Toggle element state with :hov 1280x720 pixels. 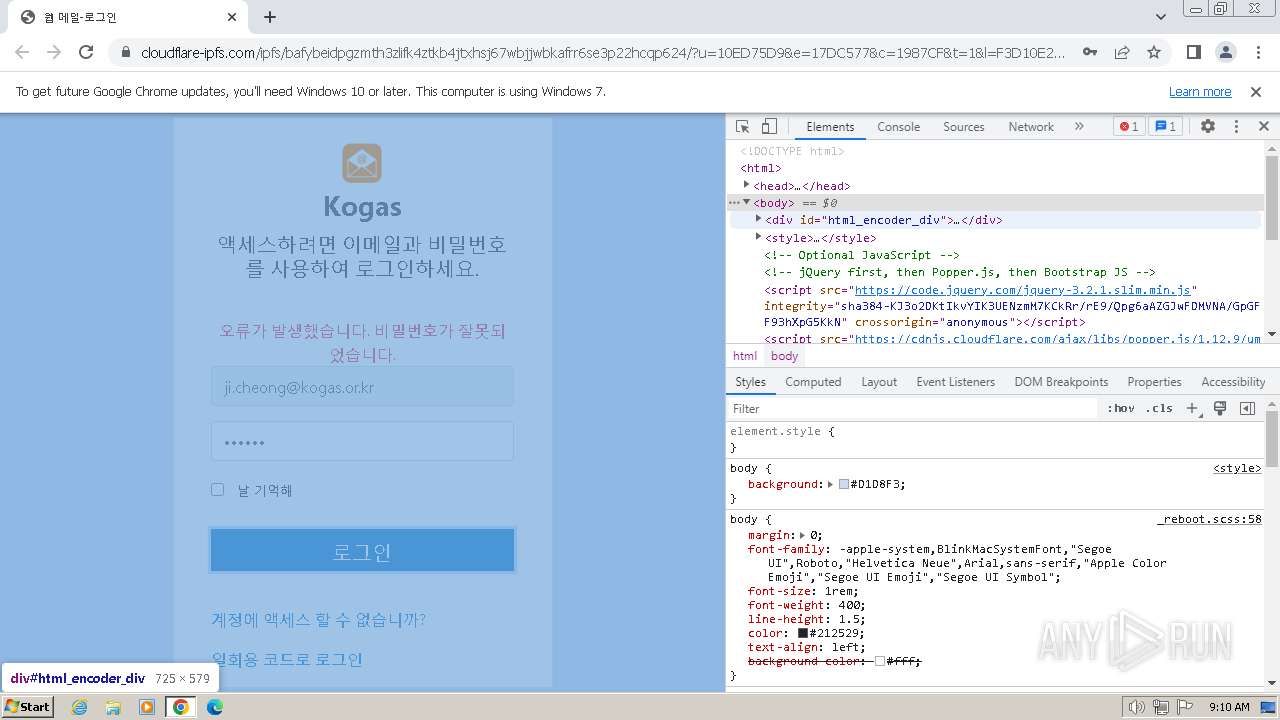click(x=1121, y=408)
